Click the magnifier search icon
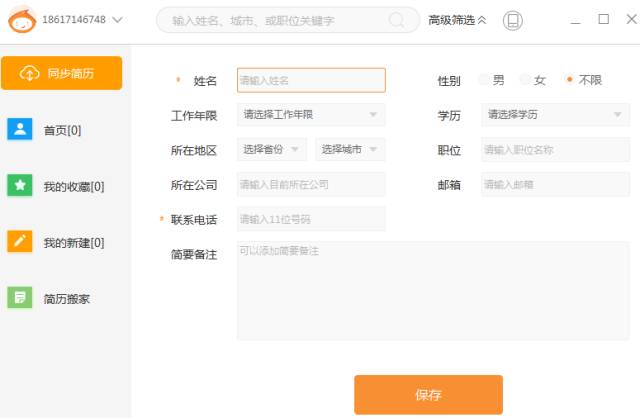Viewport: 640px width, 418px height. (x=396, y=20)
